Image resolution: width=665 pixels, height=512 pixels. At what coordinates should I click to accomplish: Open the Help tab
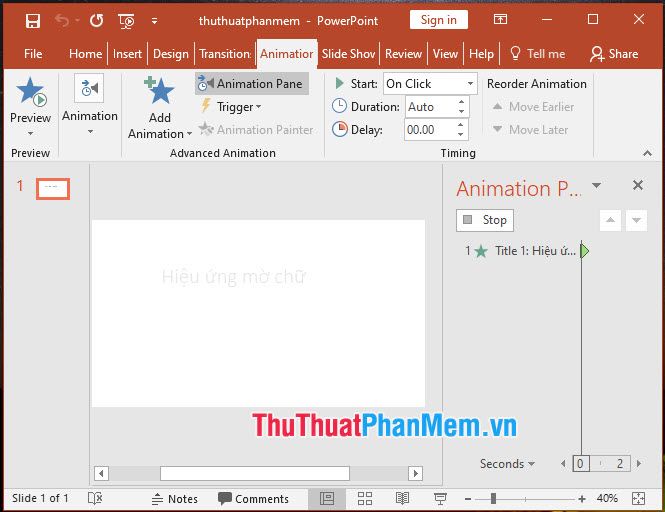(x=481, y=54)
